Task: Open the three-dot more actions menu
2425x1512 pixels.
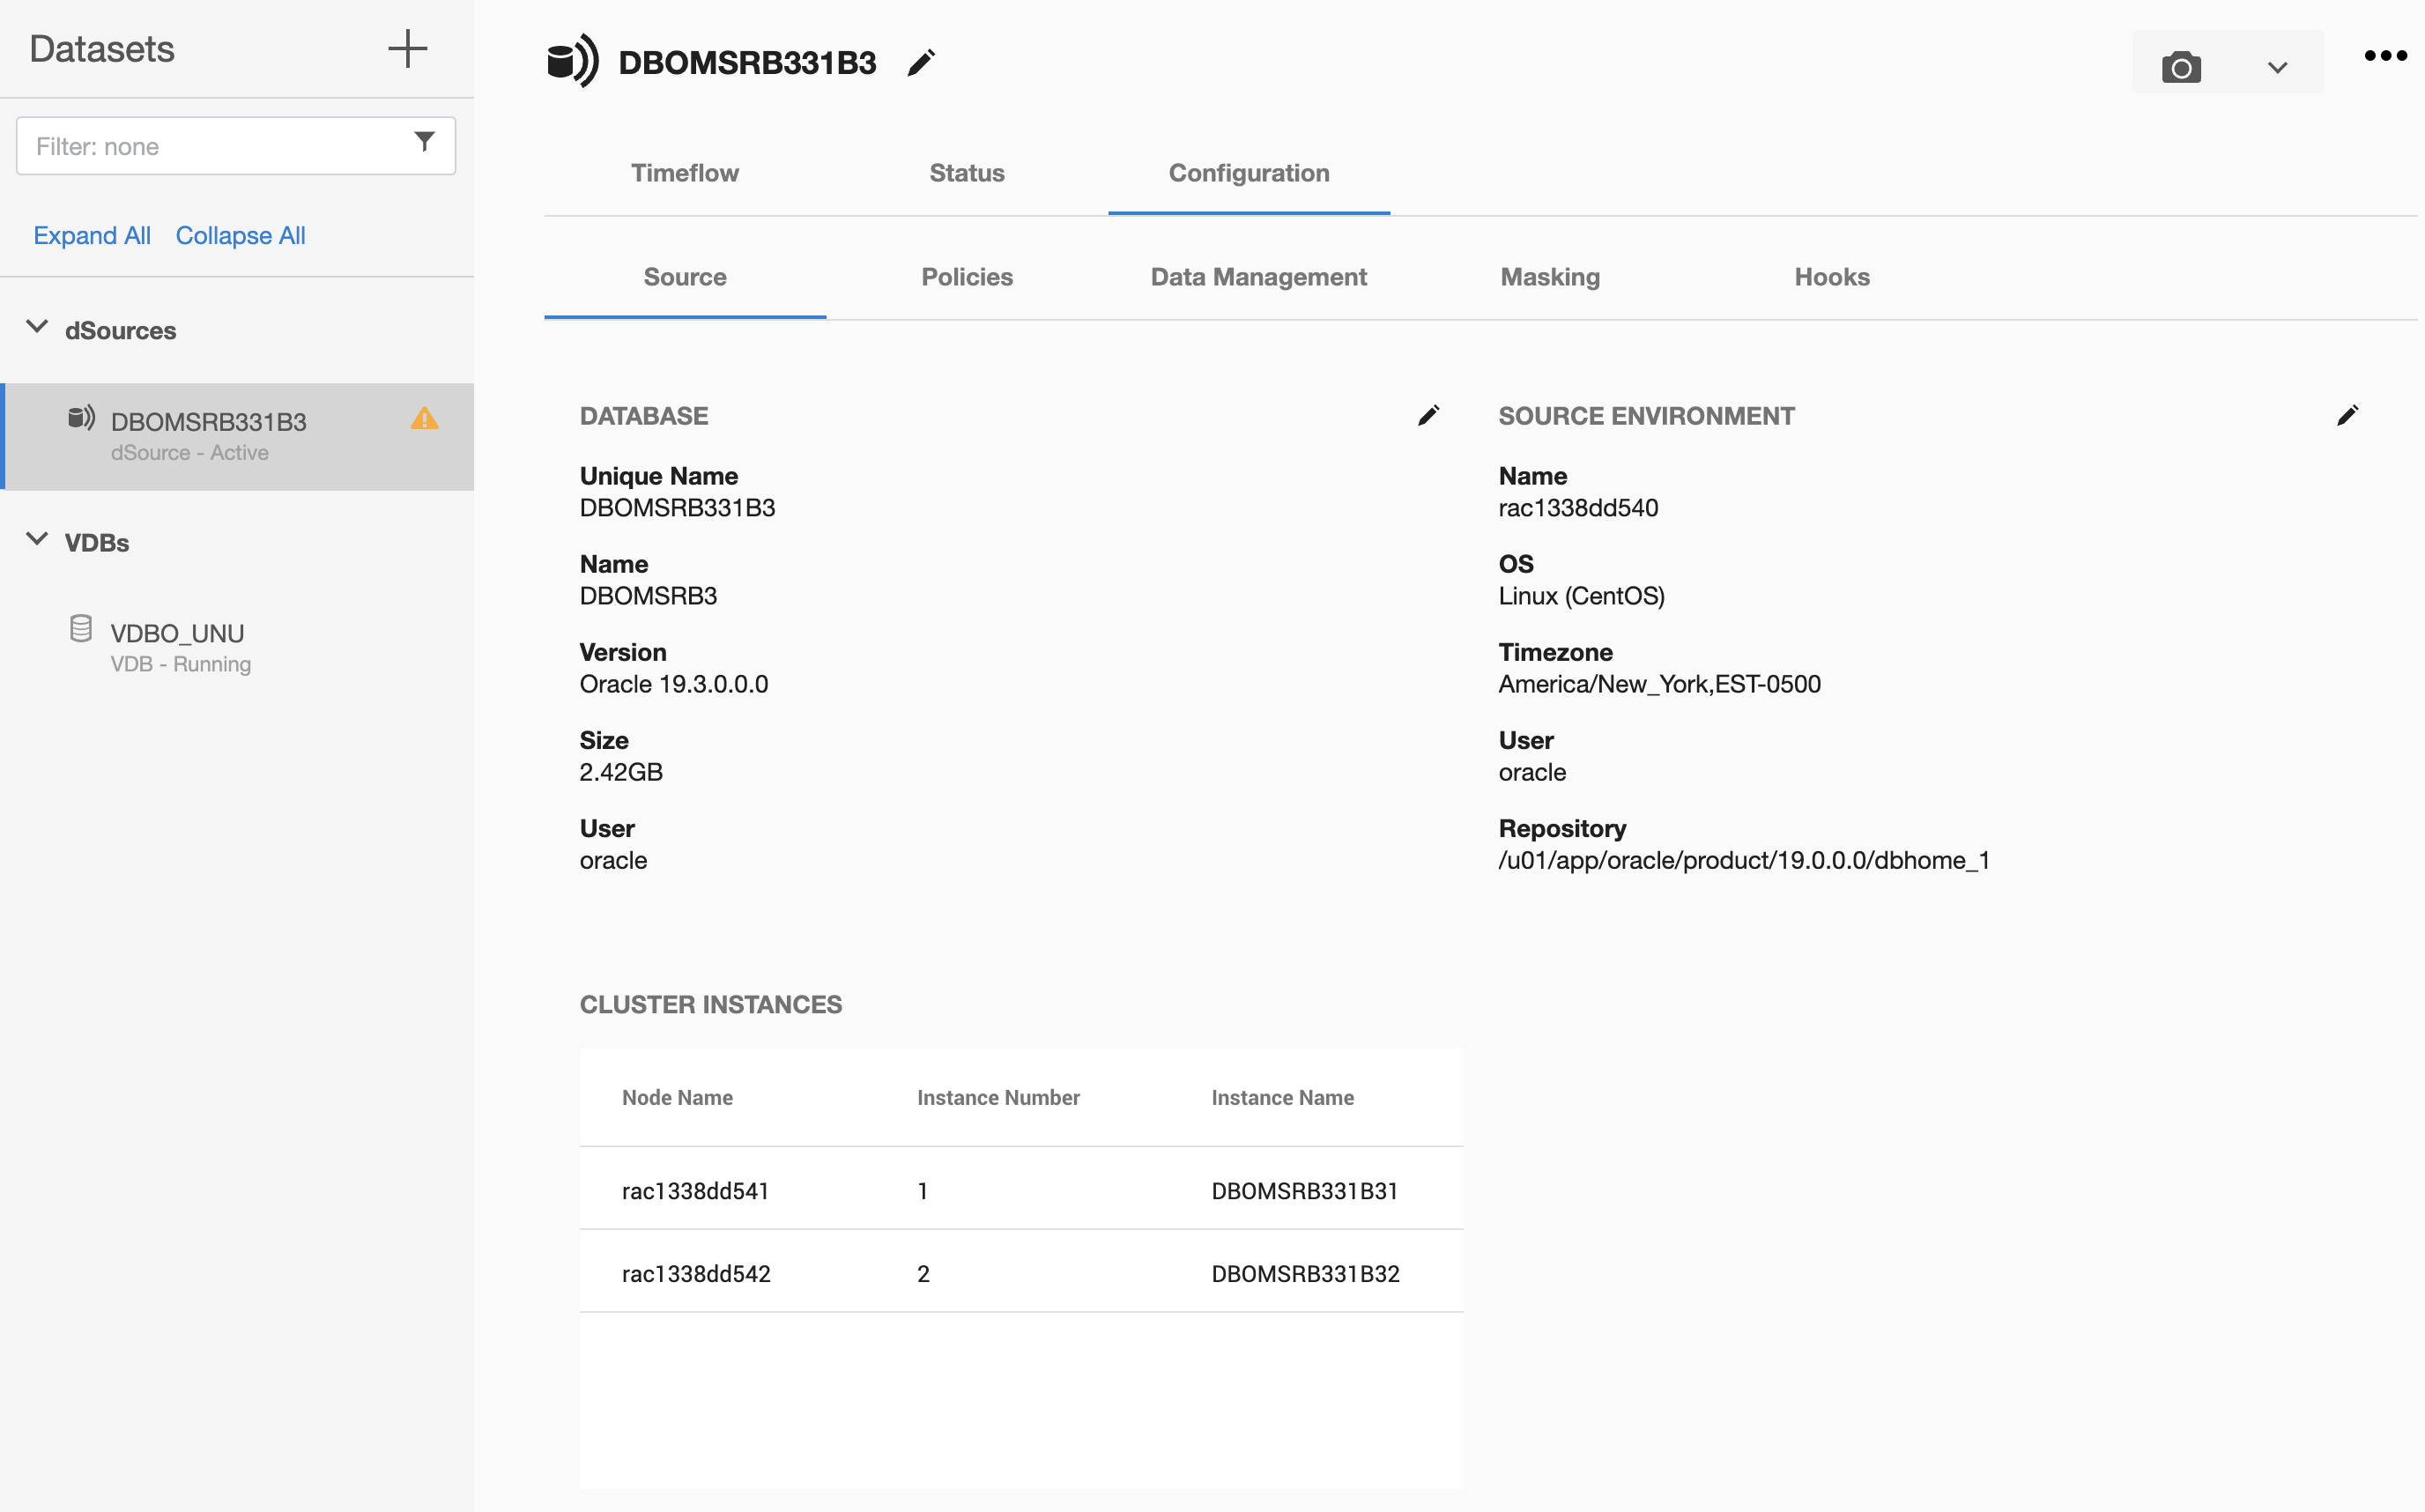Action: click(x=2385, y=56)
